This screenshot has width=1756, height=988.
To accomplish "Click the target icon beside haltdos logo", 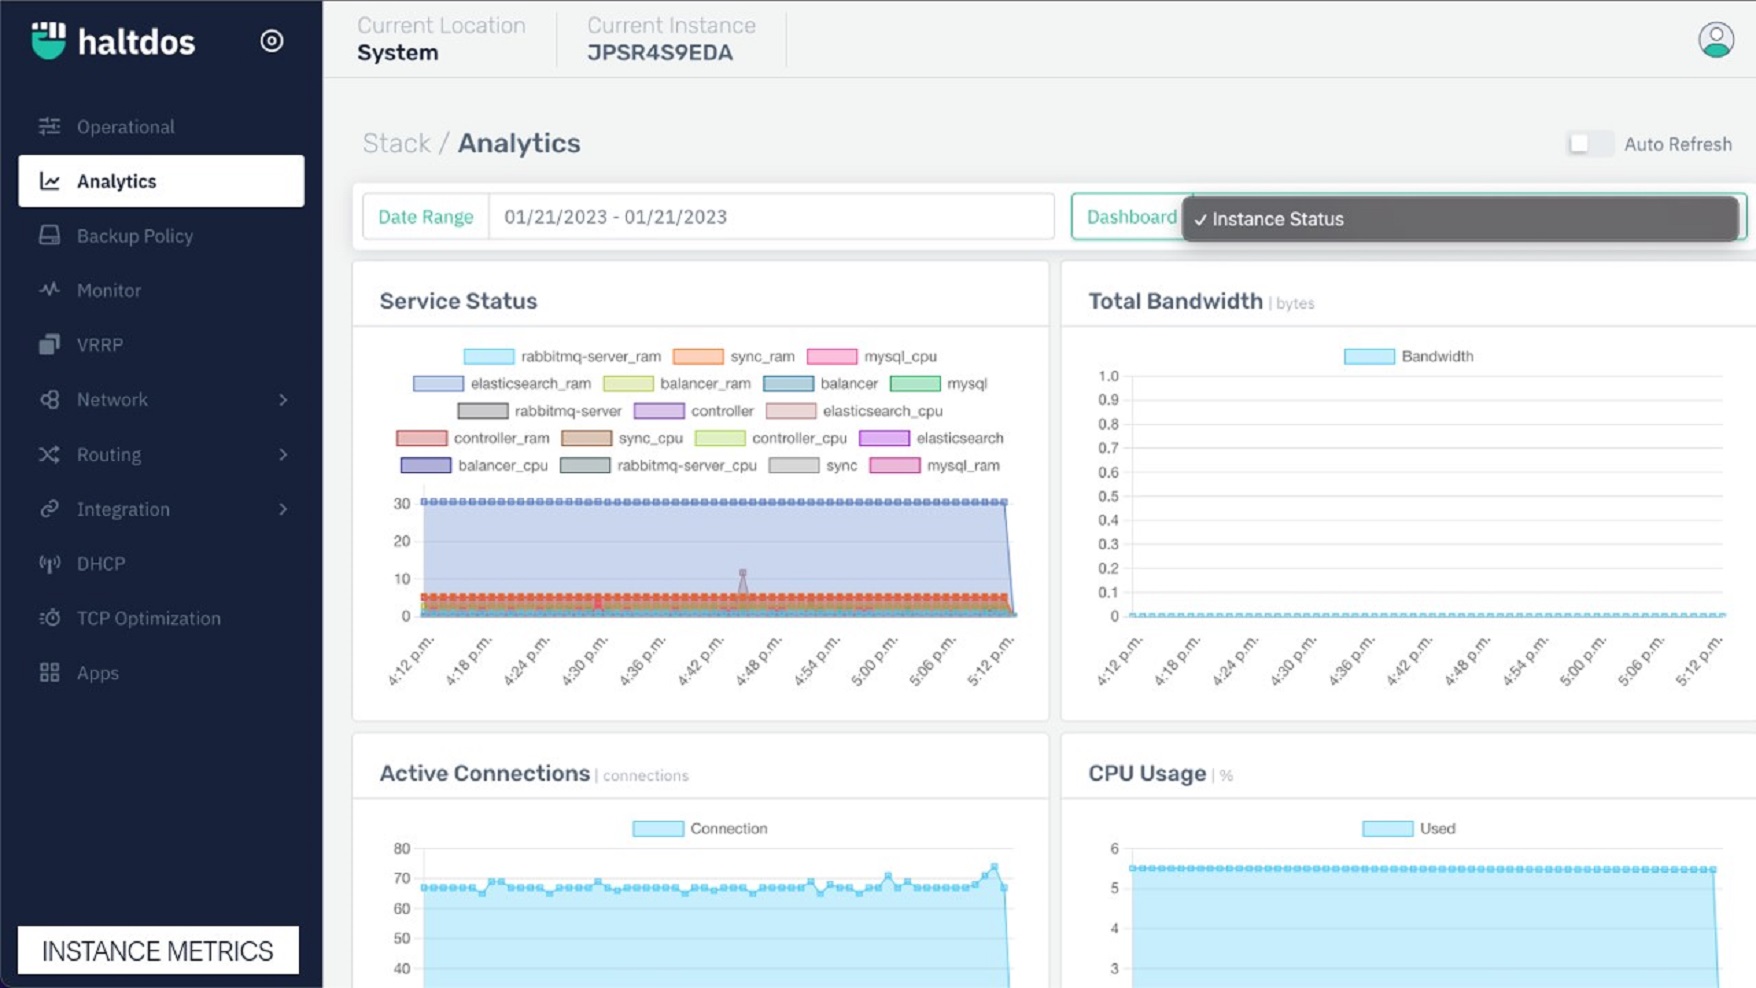I will point(271,41).
